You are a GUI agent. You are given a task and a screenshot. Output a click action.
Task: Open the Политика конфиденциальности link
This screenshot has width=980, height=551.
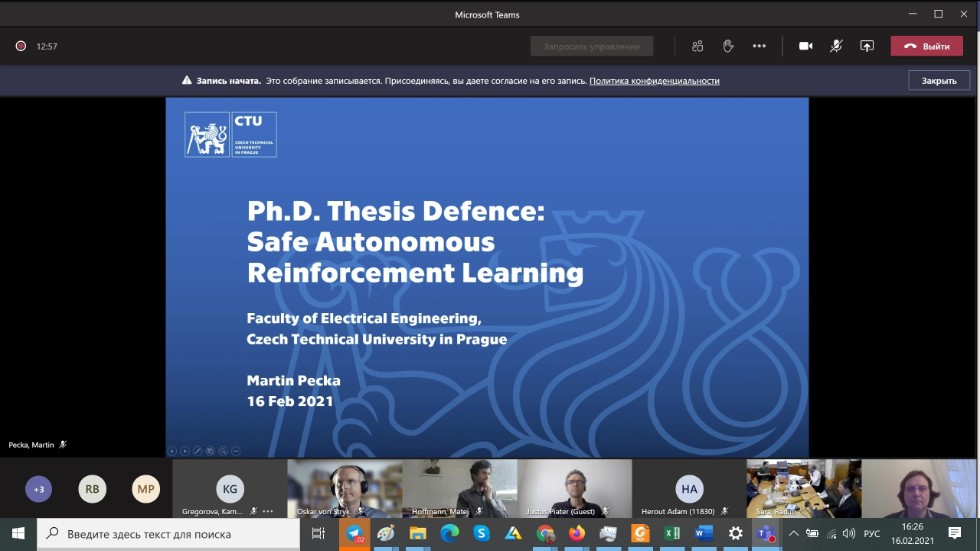click(654, 81)
